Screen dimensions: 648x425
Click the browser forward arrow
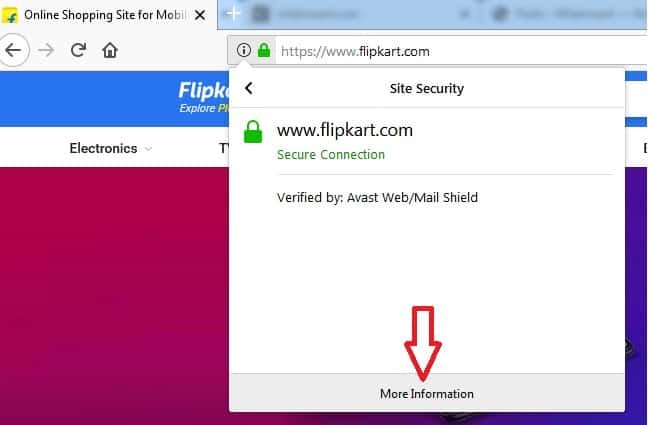tap(46, 50)
